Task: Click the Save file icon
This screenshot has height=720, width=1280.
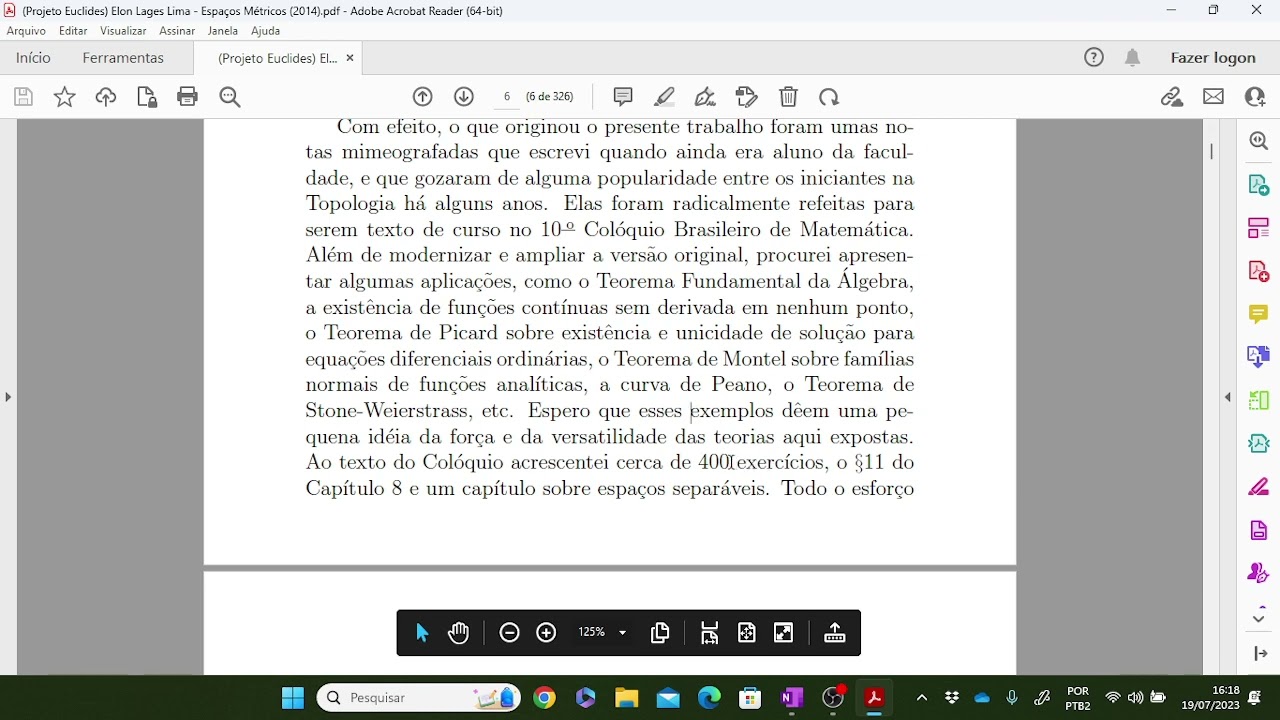Action: pyautogui.click(x=23, y=97)
